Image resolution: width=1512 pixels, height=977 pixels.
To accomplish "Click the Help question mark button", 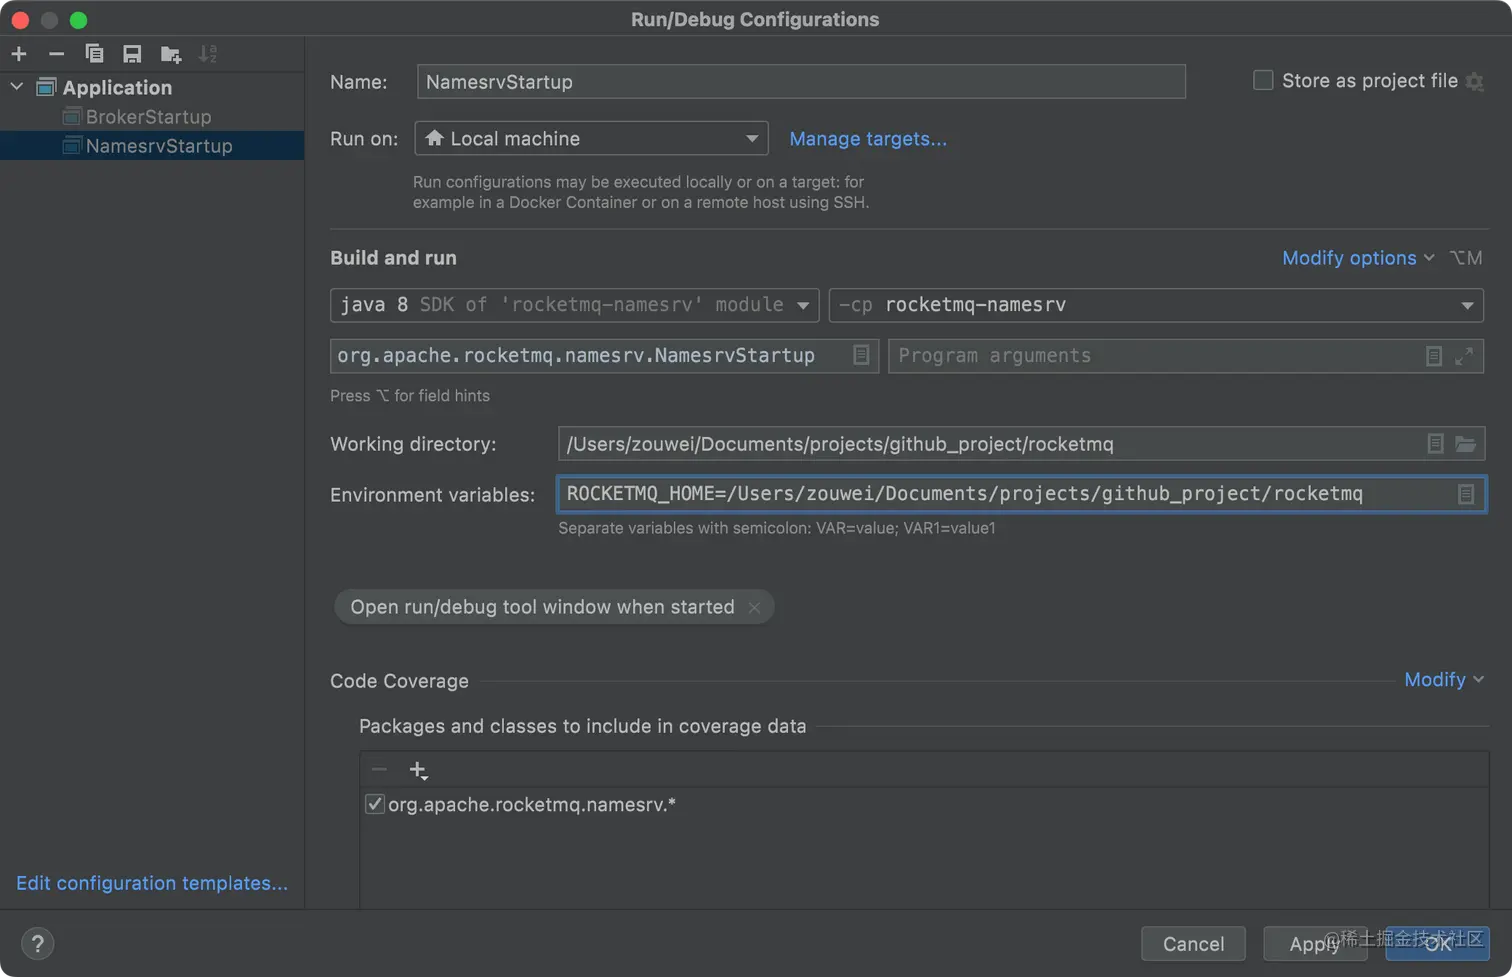I will pyautogui.click(x=37, y=943).
